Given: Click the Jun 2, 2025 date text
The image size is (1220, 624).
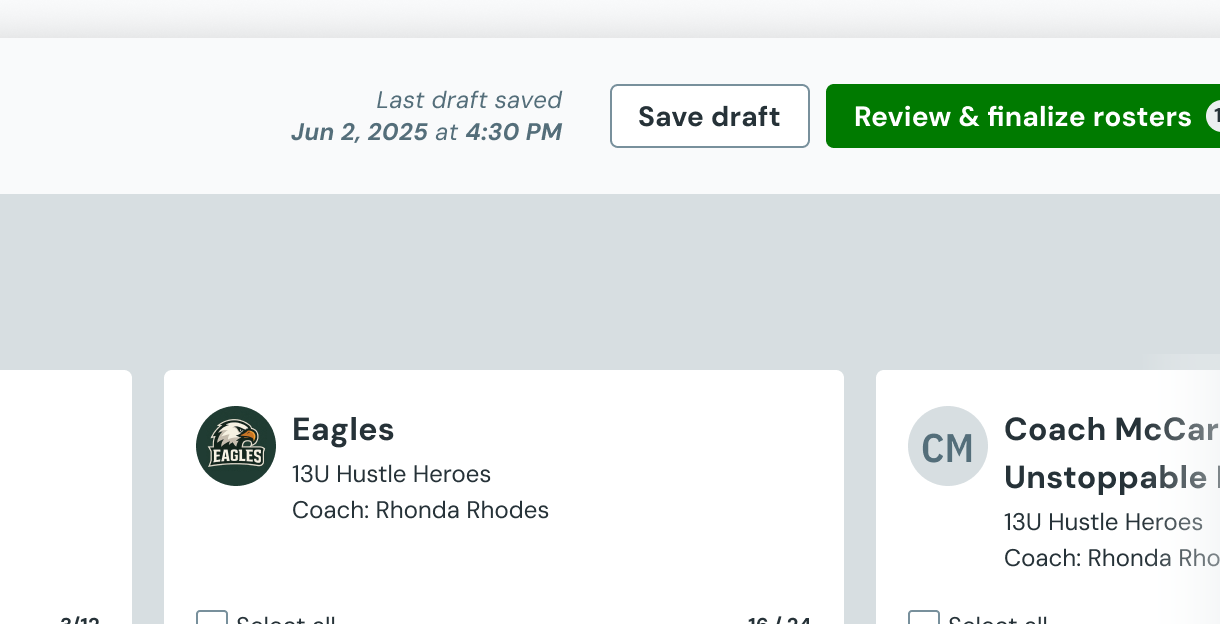Looking at the screenshot, I should (x=359, y=131).
